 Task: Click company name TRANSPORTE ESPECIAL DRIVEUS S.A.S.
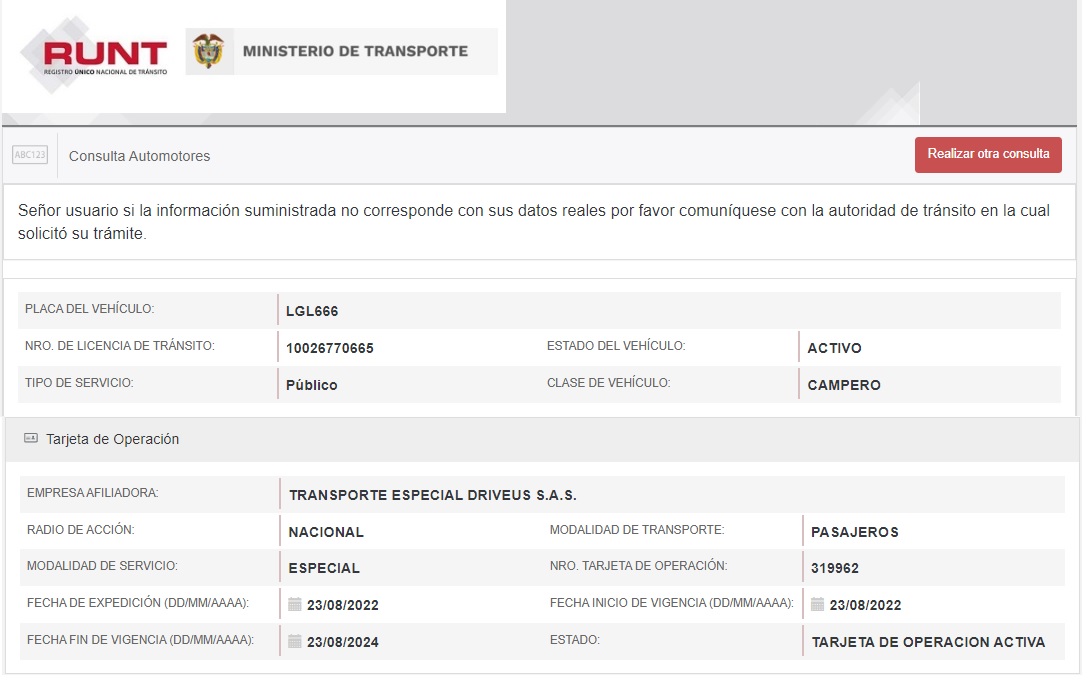coord(432,495)
